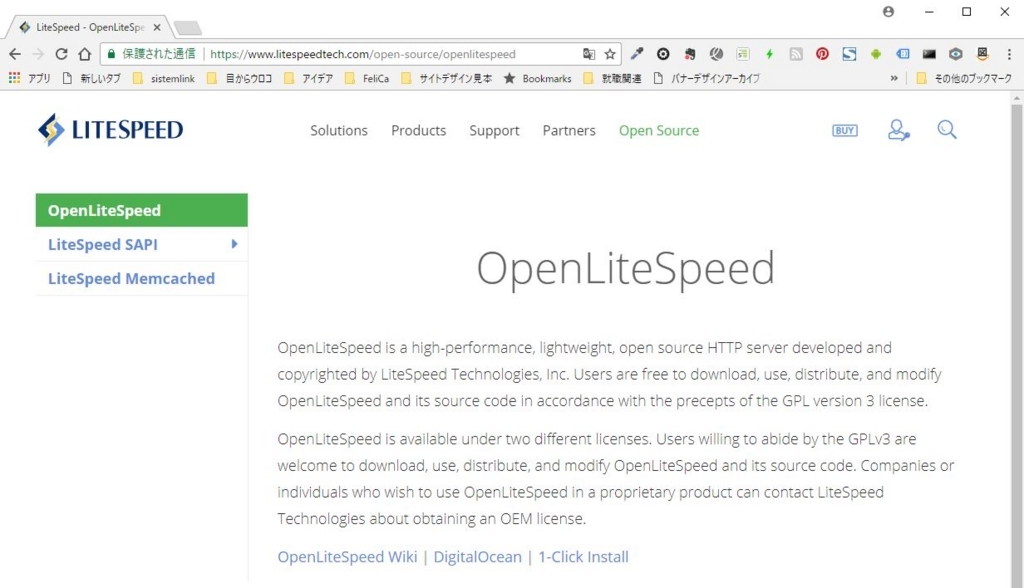Screen dimensions: 1024x588
Task: Open the 新しいタブ bookmark
Action: point(91,78)
